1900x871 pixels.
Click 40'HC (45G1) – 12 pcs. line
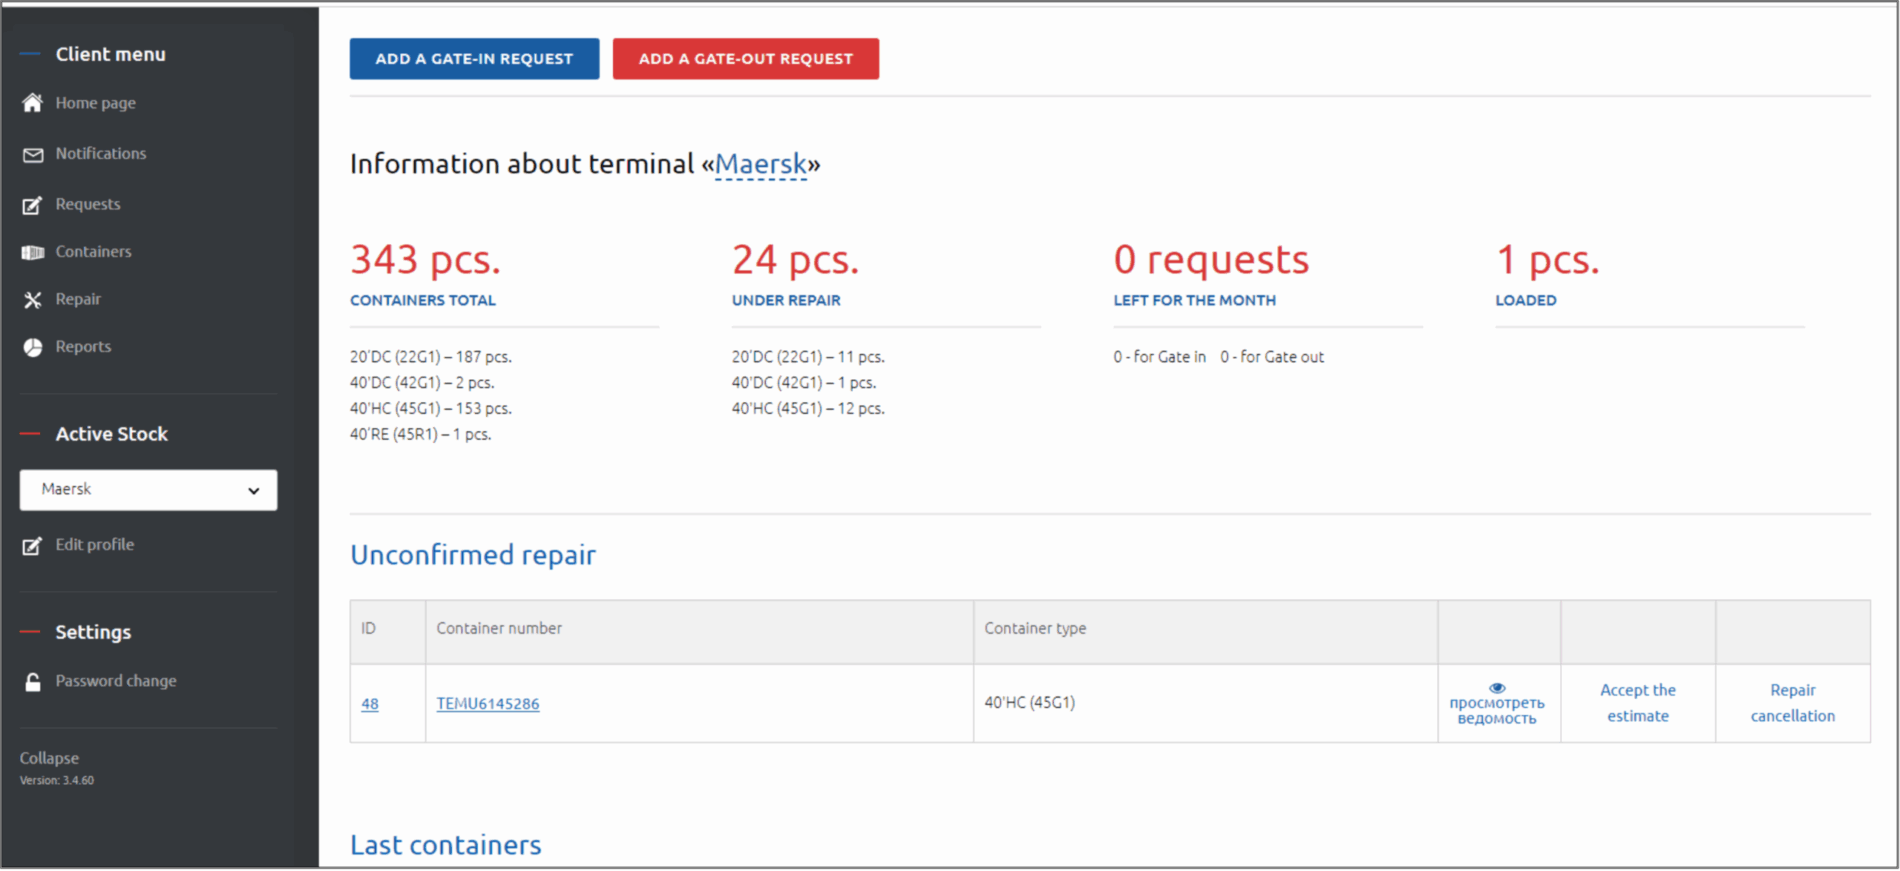[x=808, y=409]
